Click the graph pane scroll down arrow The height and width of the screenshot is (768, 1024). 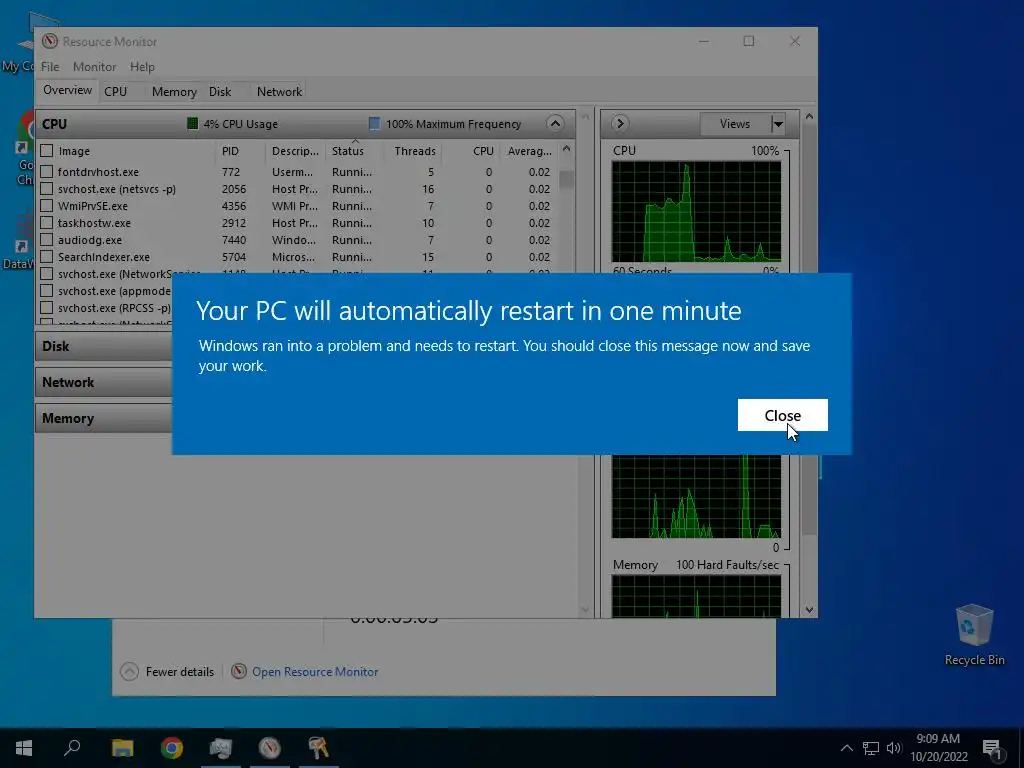pyautogui.click(x=809, y=610)
